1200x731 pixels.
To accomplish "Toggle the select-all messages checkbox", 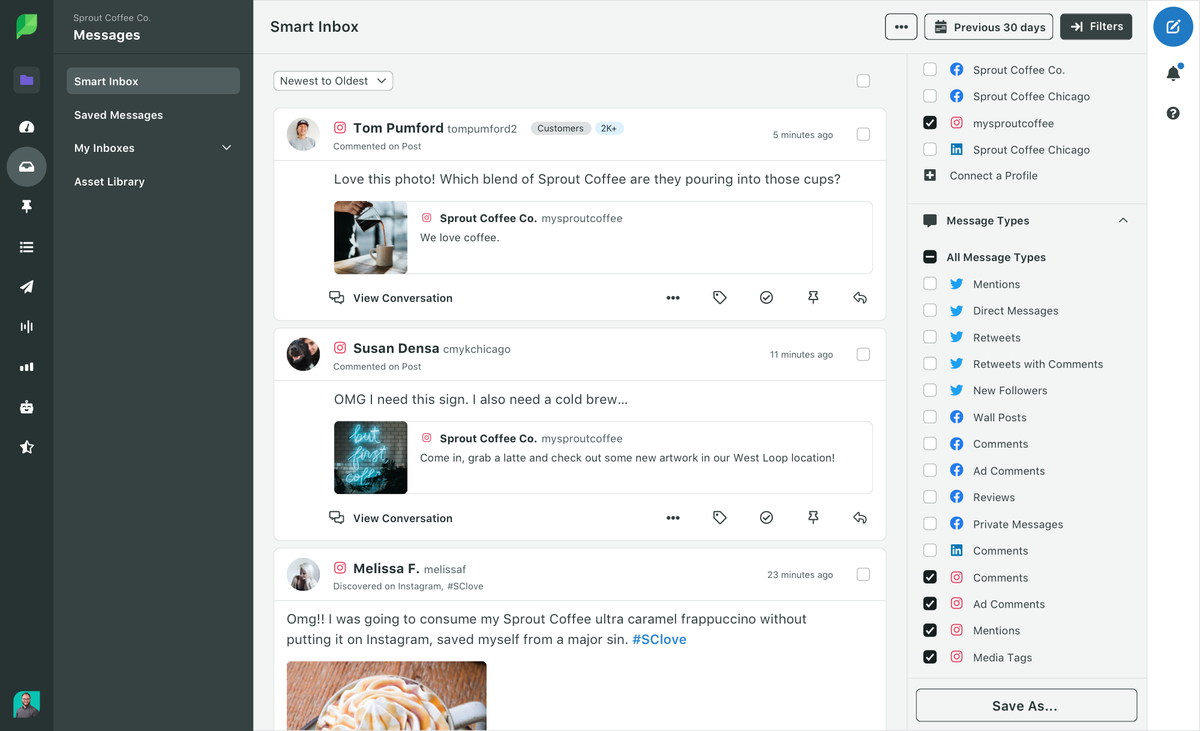I will 863,81.
